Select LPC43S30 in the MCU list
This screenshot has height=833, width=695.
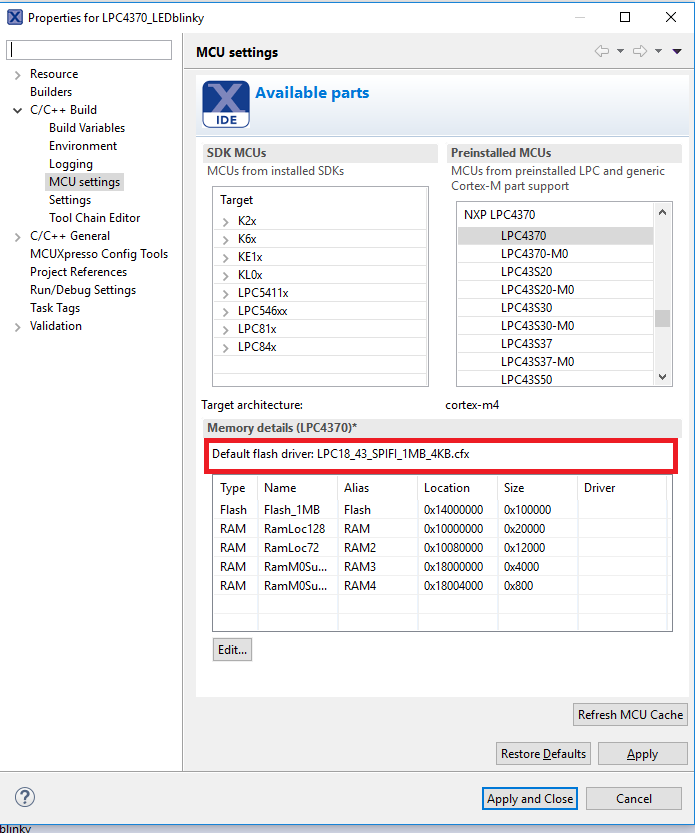[555, 308]
